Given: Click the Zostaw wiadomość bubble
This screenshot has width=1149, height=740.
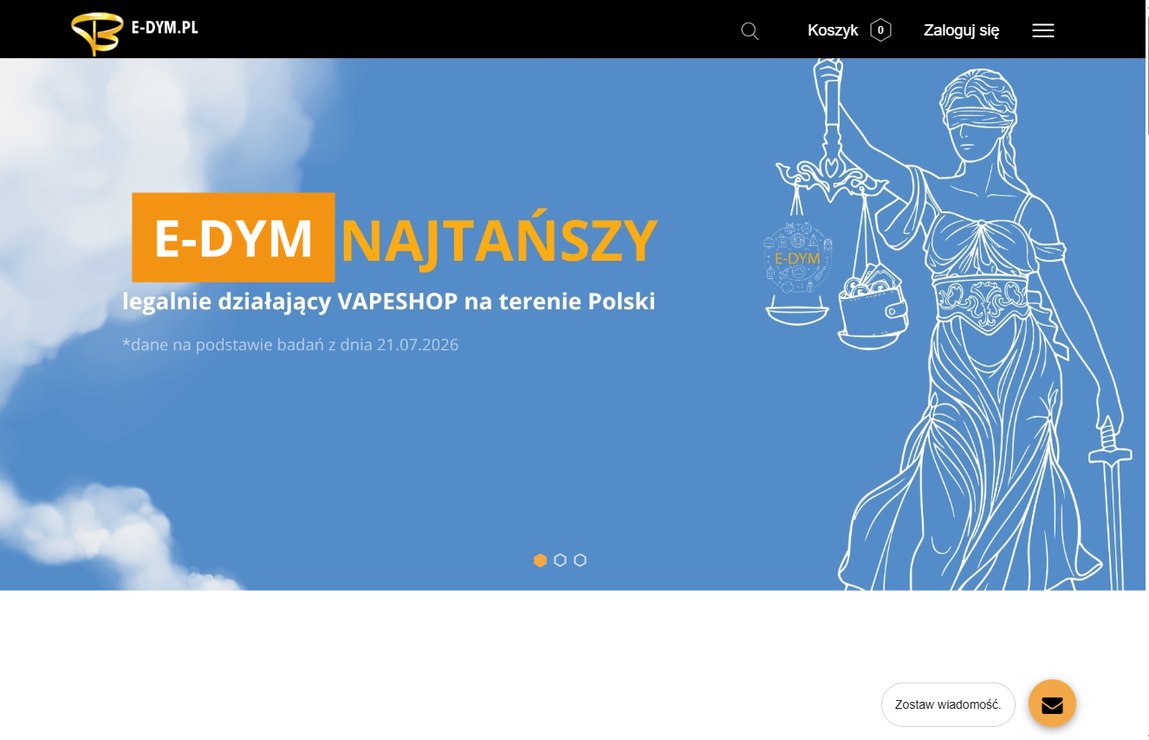Looking at the screenshot, I should point(947,704).
